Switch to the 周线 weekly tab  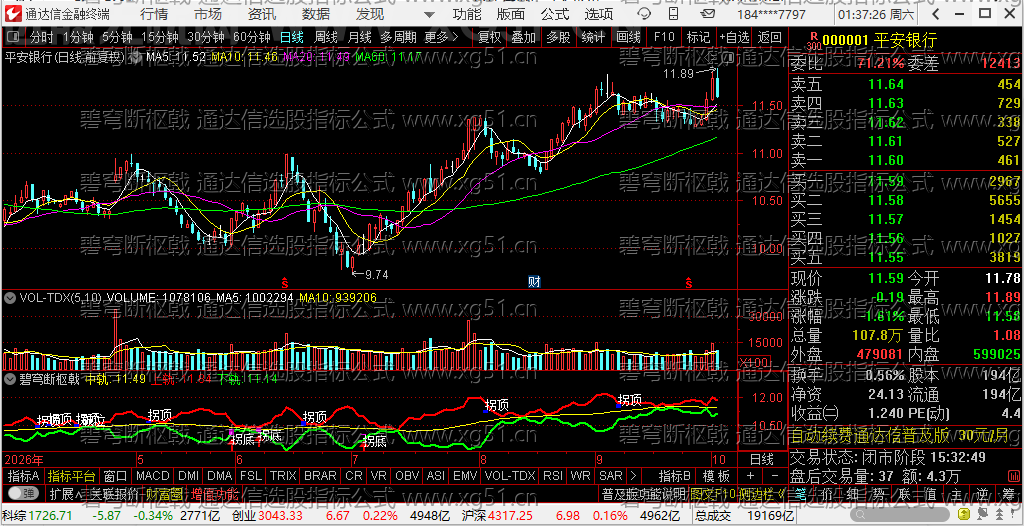(x=326, y=37)
